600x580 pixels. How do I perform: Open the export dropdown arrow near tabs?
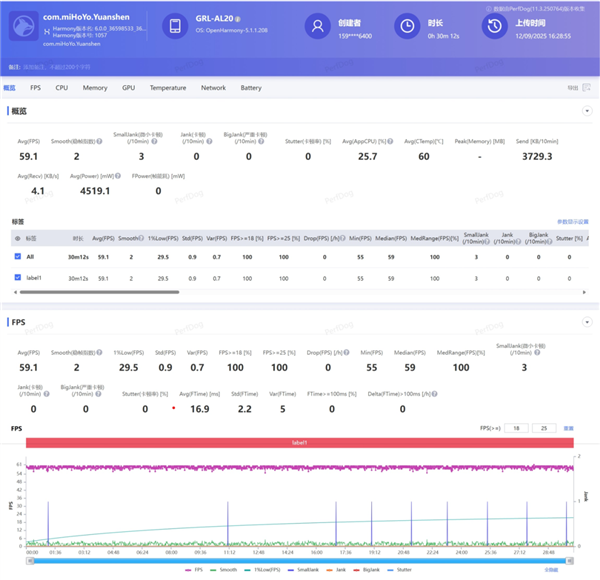point(587,88)
